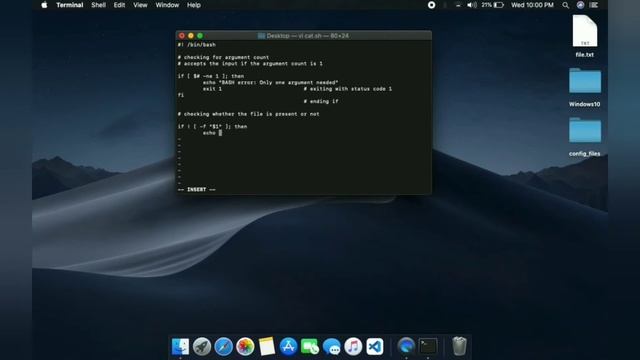The image size is (640, 360).
Task: Click the 'if ! [ -f "$1" ]; then' line
Action: click(212, 127)
